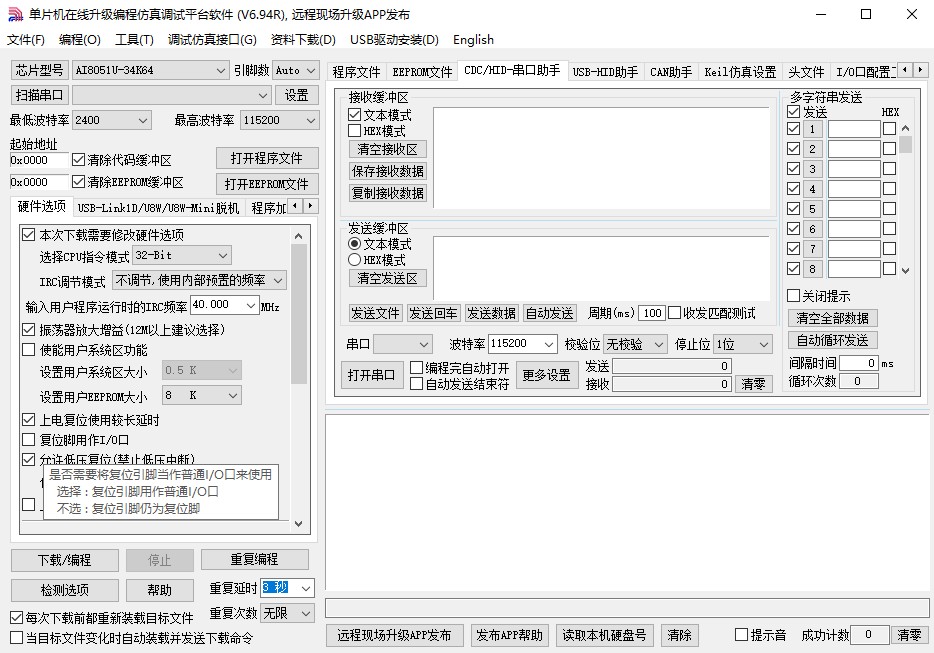Toggle HEX checkbox for string row 1
The width and height of the screenshot is (934, 653).
[x=889, y=129]
